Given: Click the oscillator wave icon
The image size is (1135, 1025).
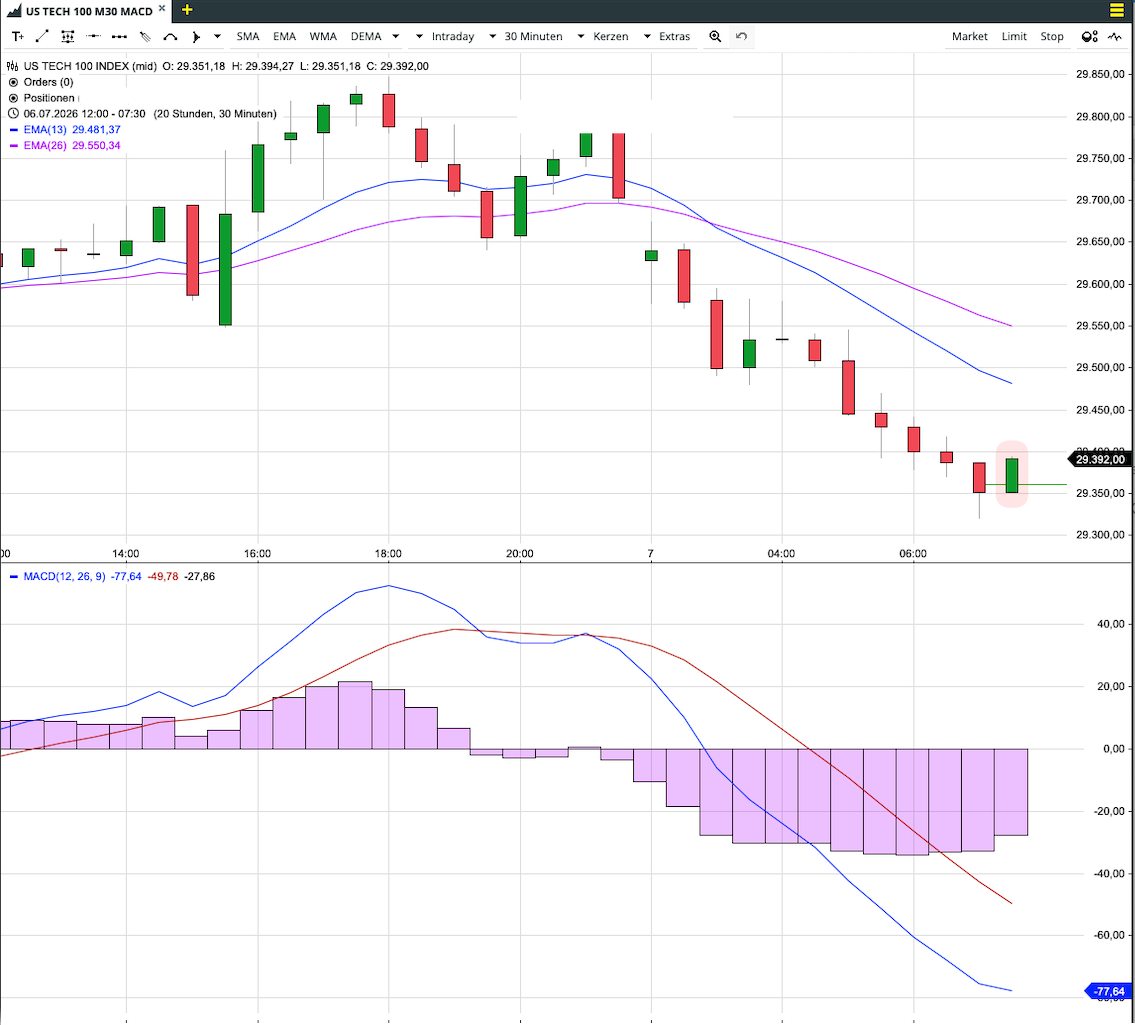Looking at the screenshot, I should [x=1115, y=36].
